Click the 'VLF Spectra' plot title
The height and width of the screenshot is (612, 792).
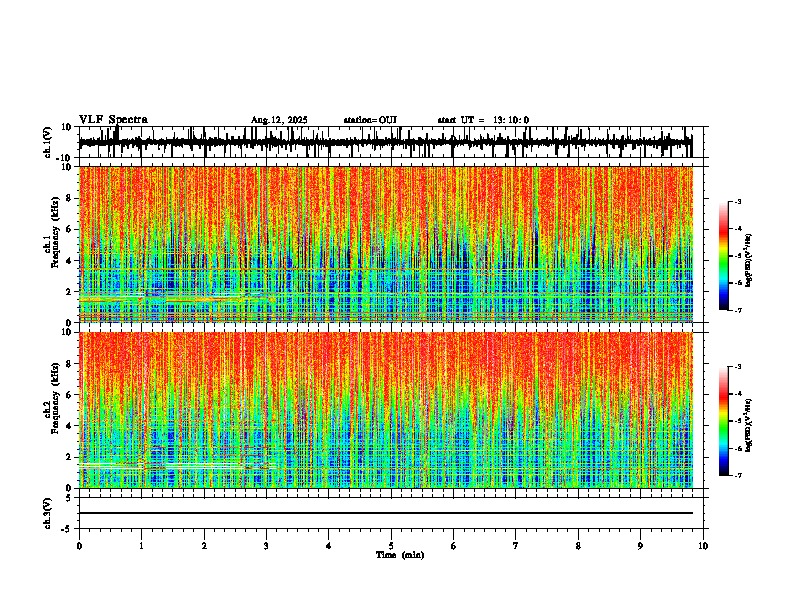click(113, 120)
